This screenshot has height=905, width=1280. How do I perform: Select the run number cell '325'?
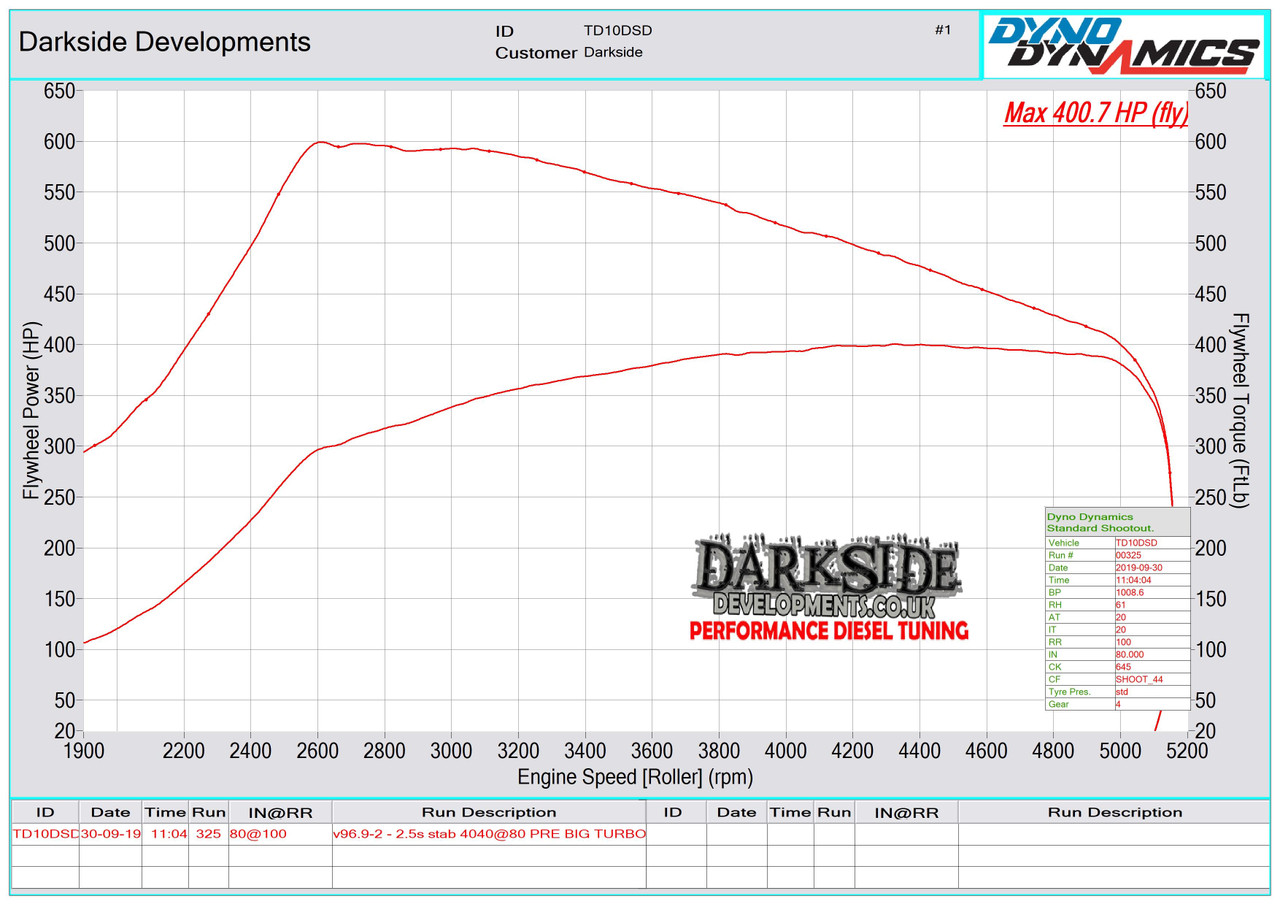coord(208,834)
